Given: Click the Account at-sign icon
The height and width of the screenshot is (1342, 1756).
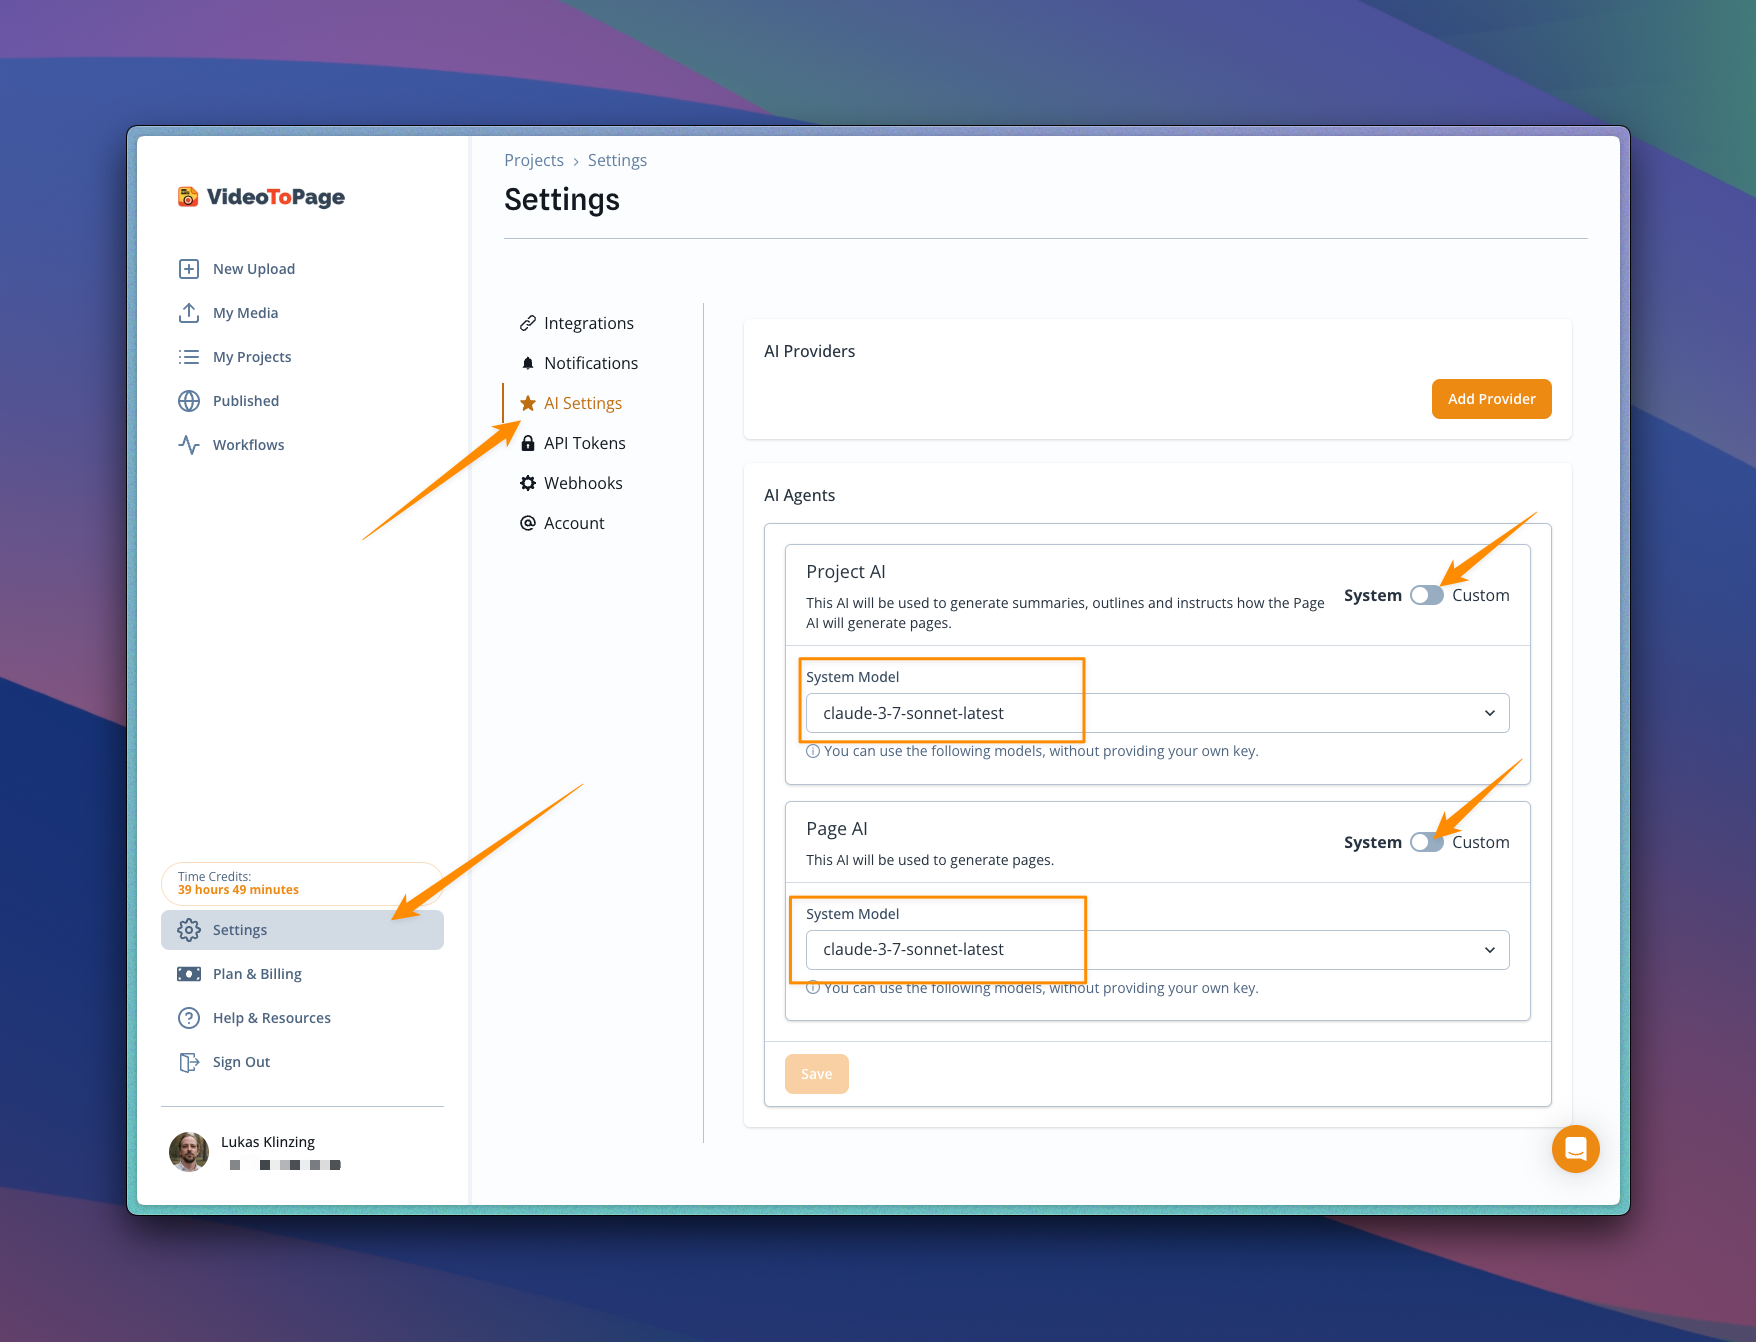Looking at the screenshot, I should point(528,523).
